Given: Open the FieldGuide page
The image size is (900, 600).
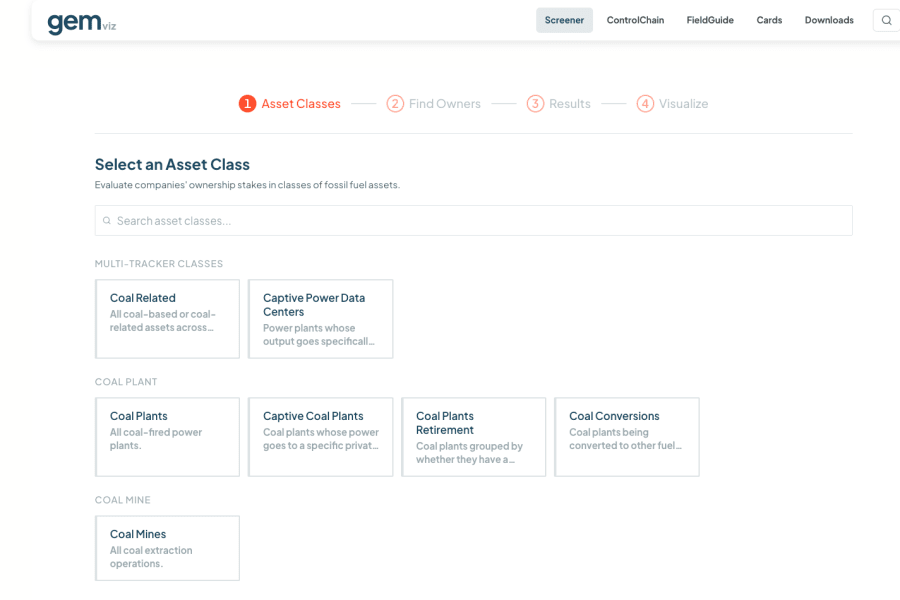Looking at the screenshot, I should tap(710, 20).
